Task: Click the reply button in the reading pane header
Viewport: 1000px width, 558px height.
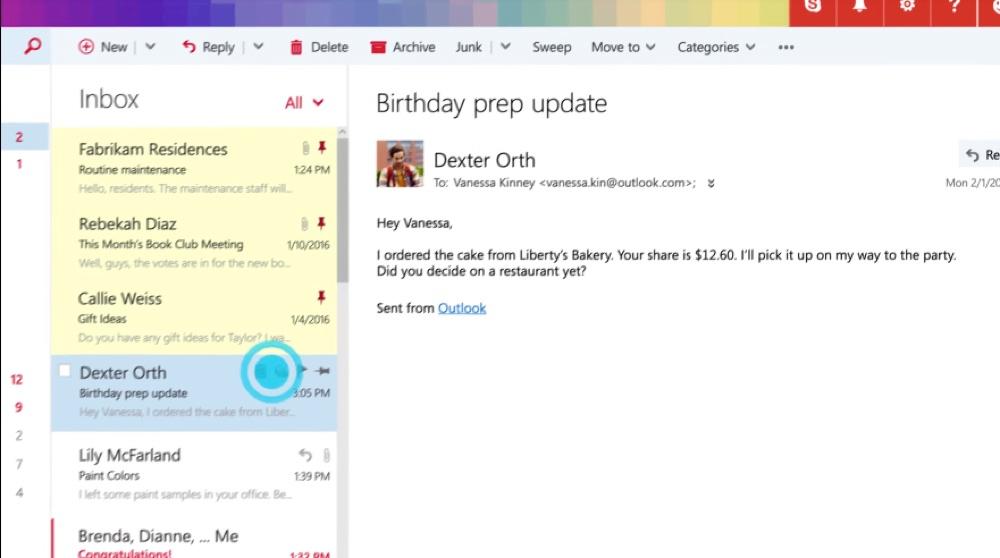Action: [980, 154]
